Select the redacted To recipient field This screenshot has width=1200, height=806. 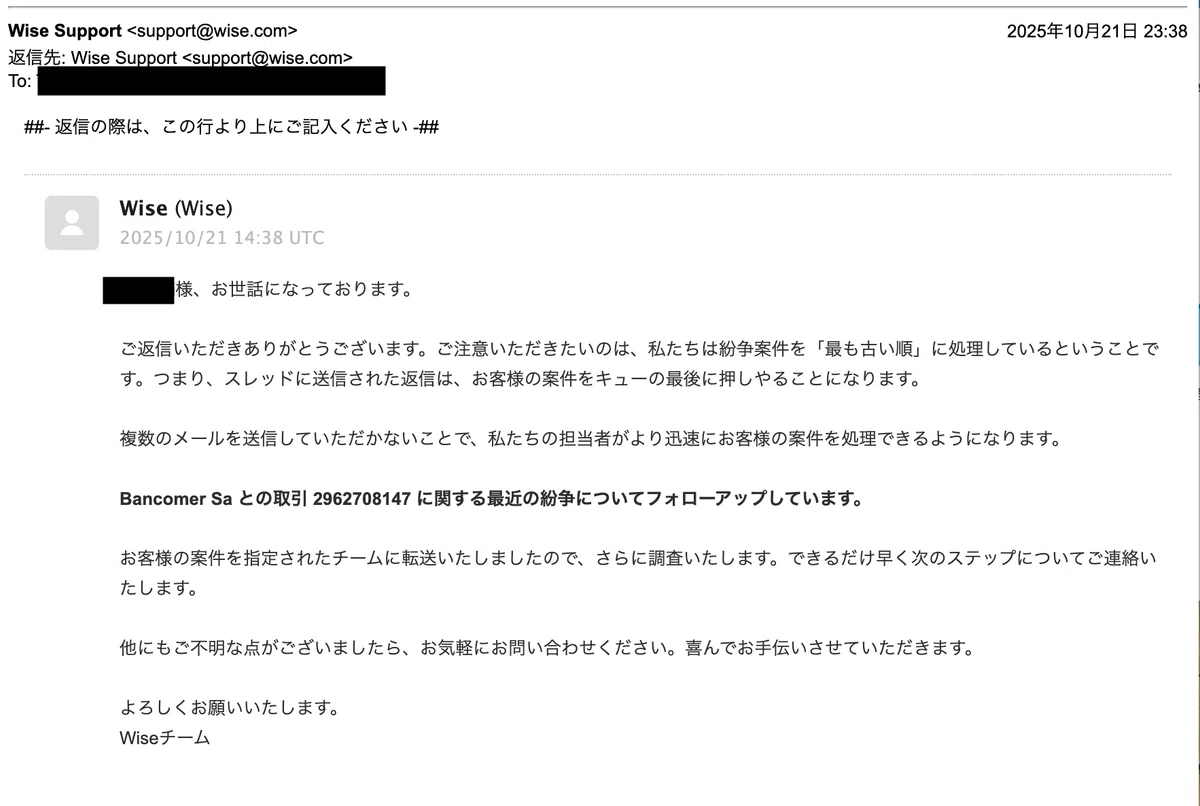coord(210,81)
